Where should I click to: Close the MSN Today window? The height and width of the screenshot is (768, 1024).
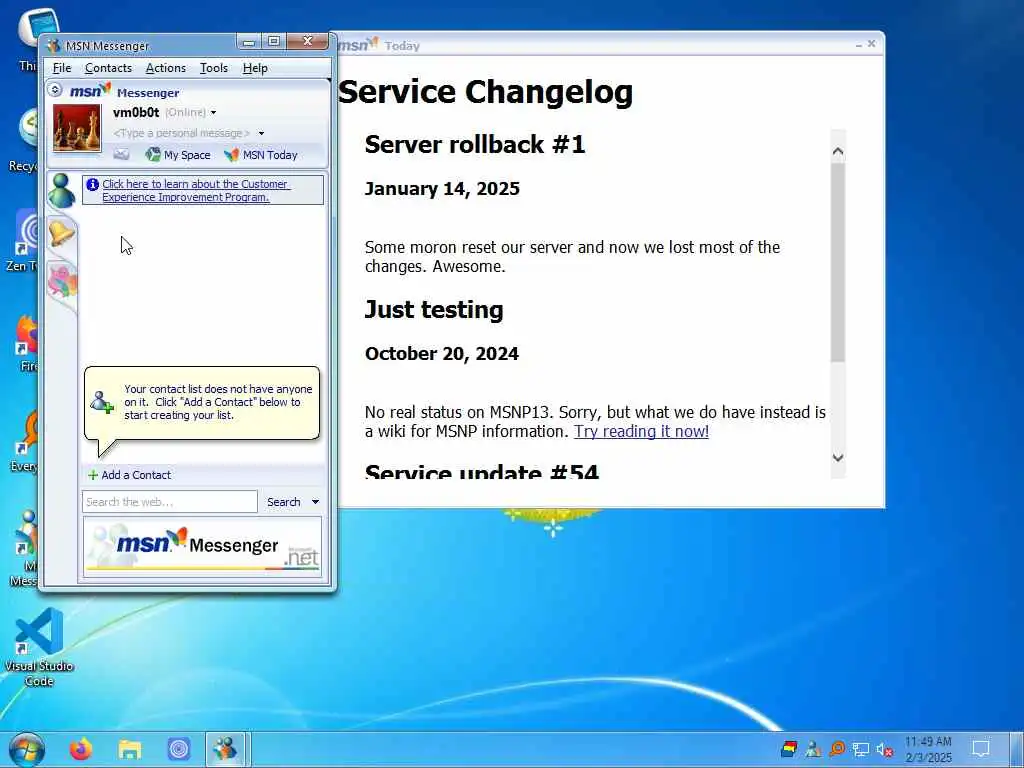(871, 44)
